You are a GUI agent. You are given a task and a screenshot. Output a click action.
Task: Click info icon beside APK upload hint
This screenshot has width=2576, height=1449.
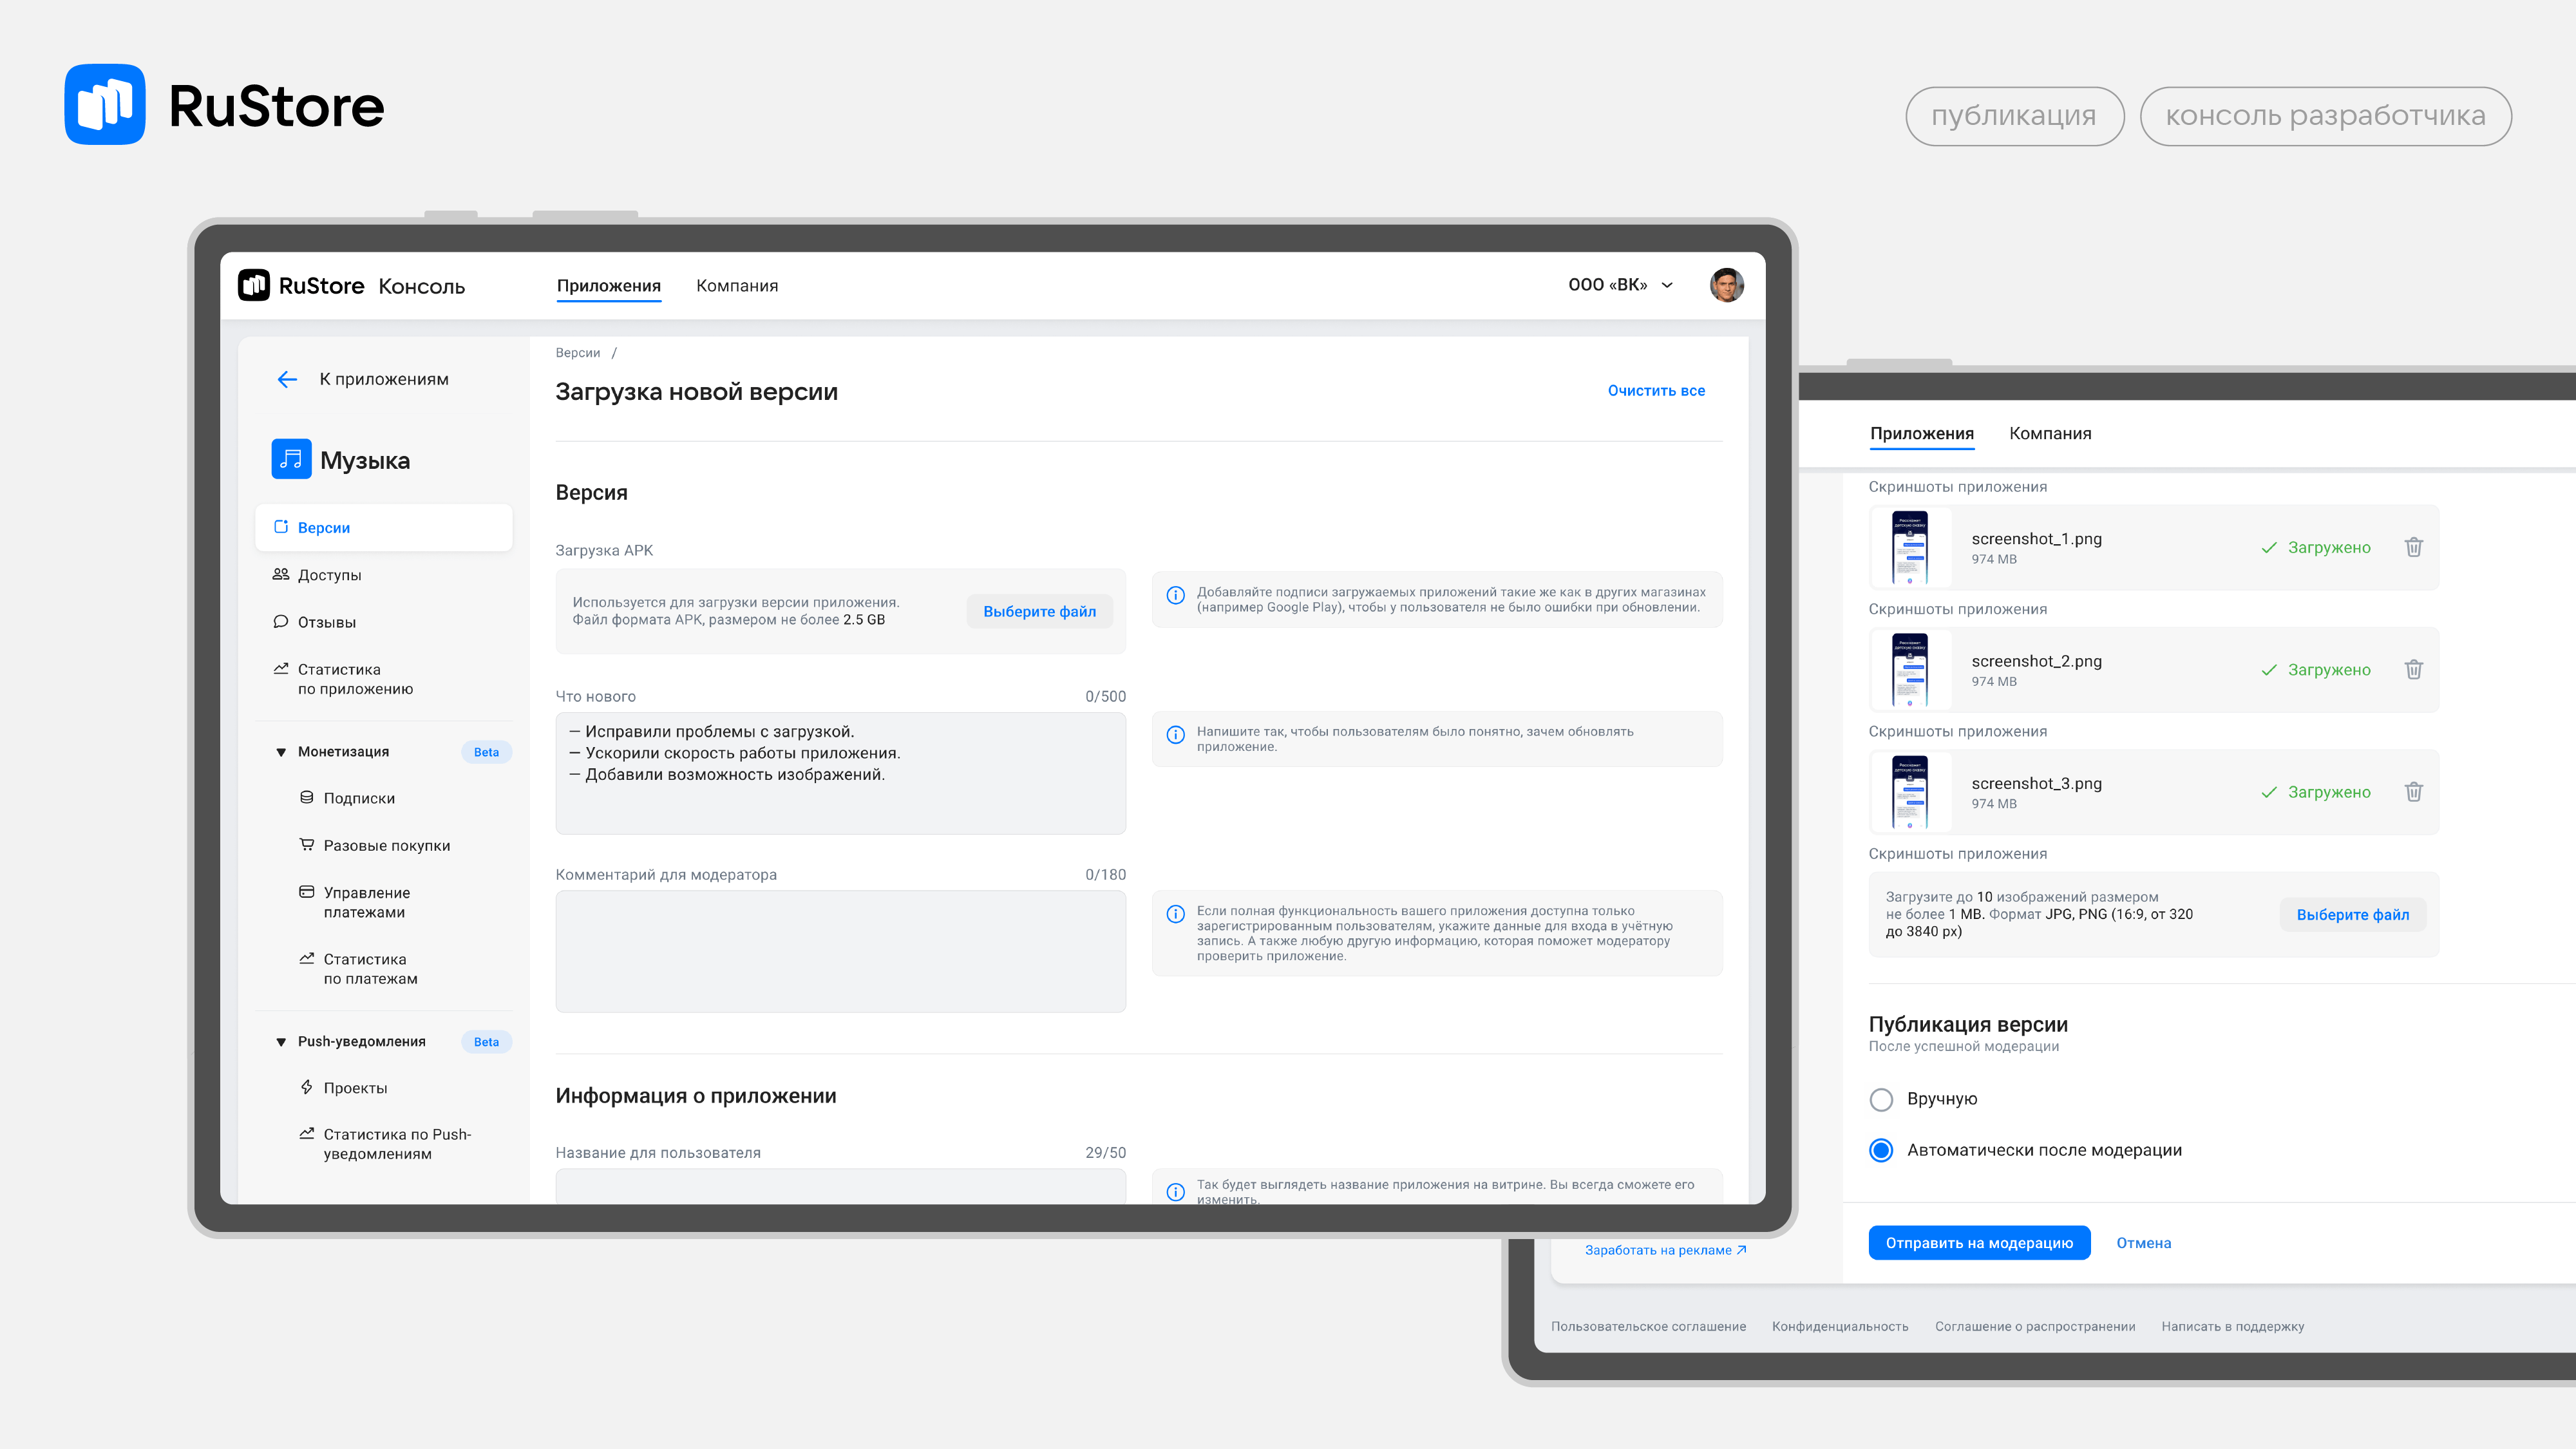click(x=1176, y=596)
